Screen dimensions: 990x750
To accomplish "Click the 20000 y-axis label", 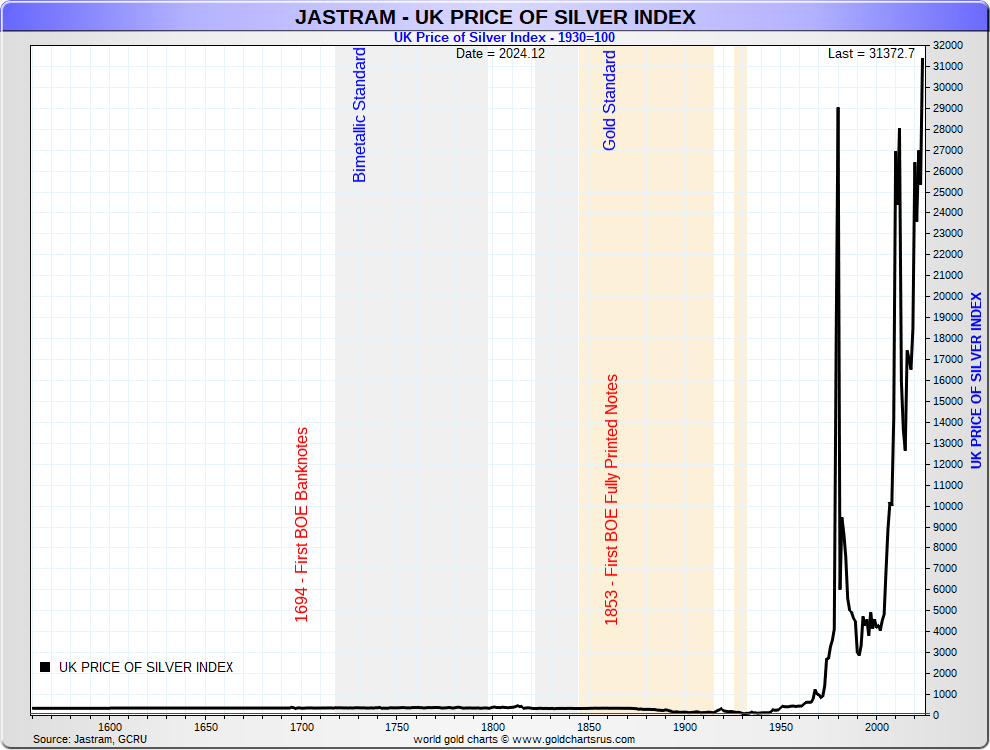I will point(948,296).
